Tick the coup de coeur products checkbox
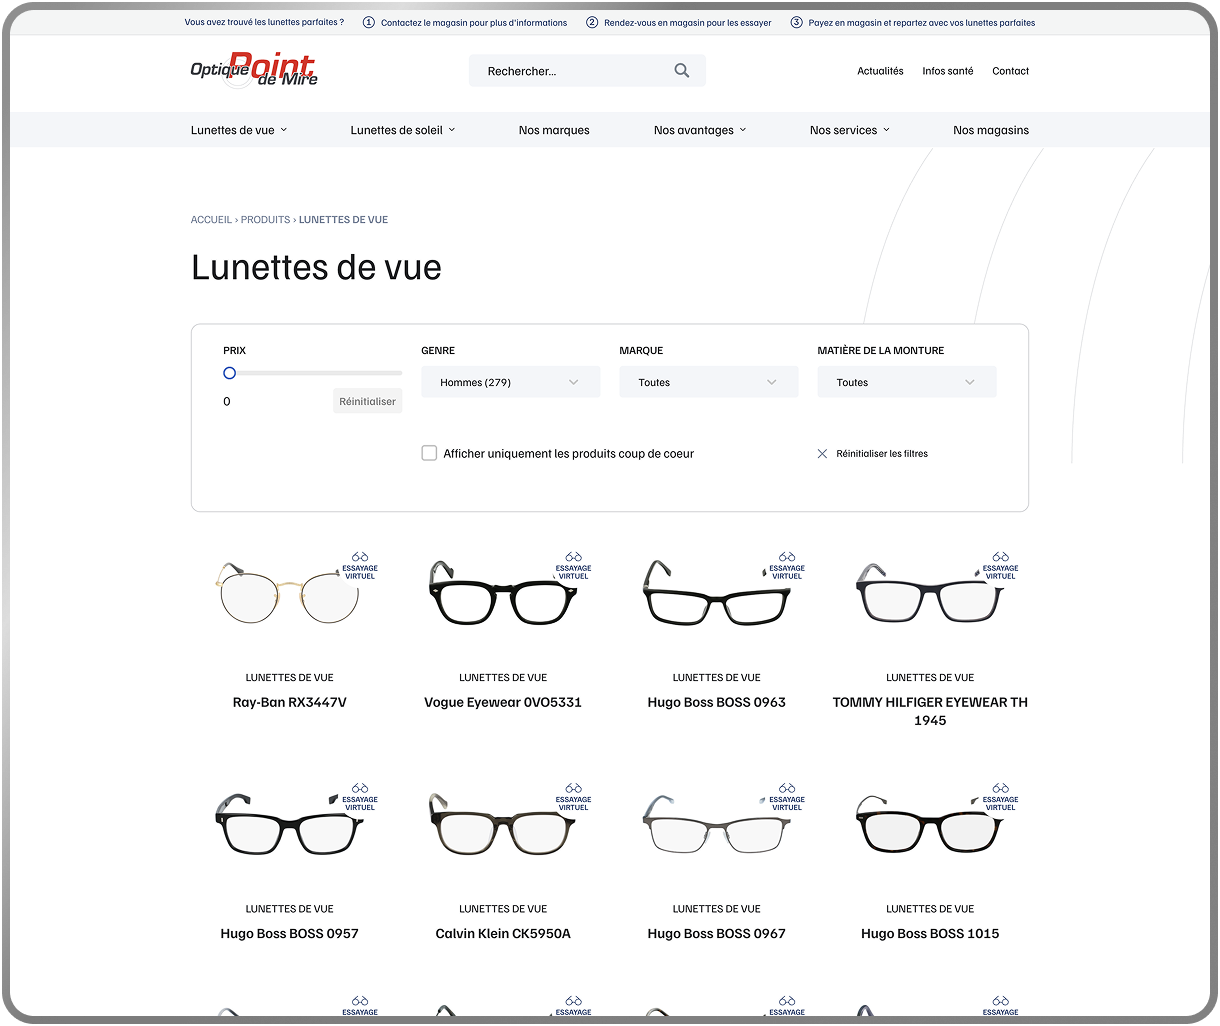 click(429, 453)
